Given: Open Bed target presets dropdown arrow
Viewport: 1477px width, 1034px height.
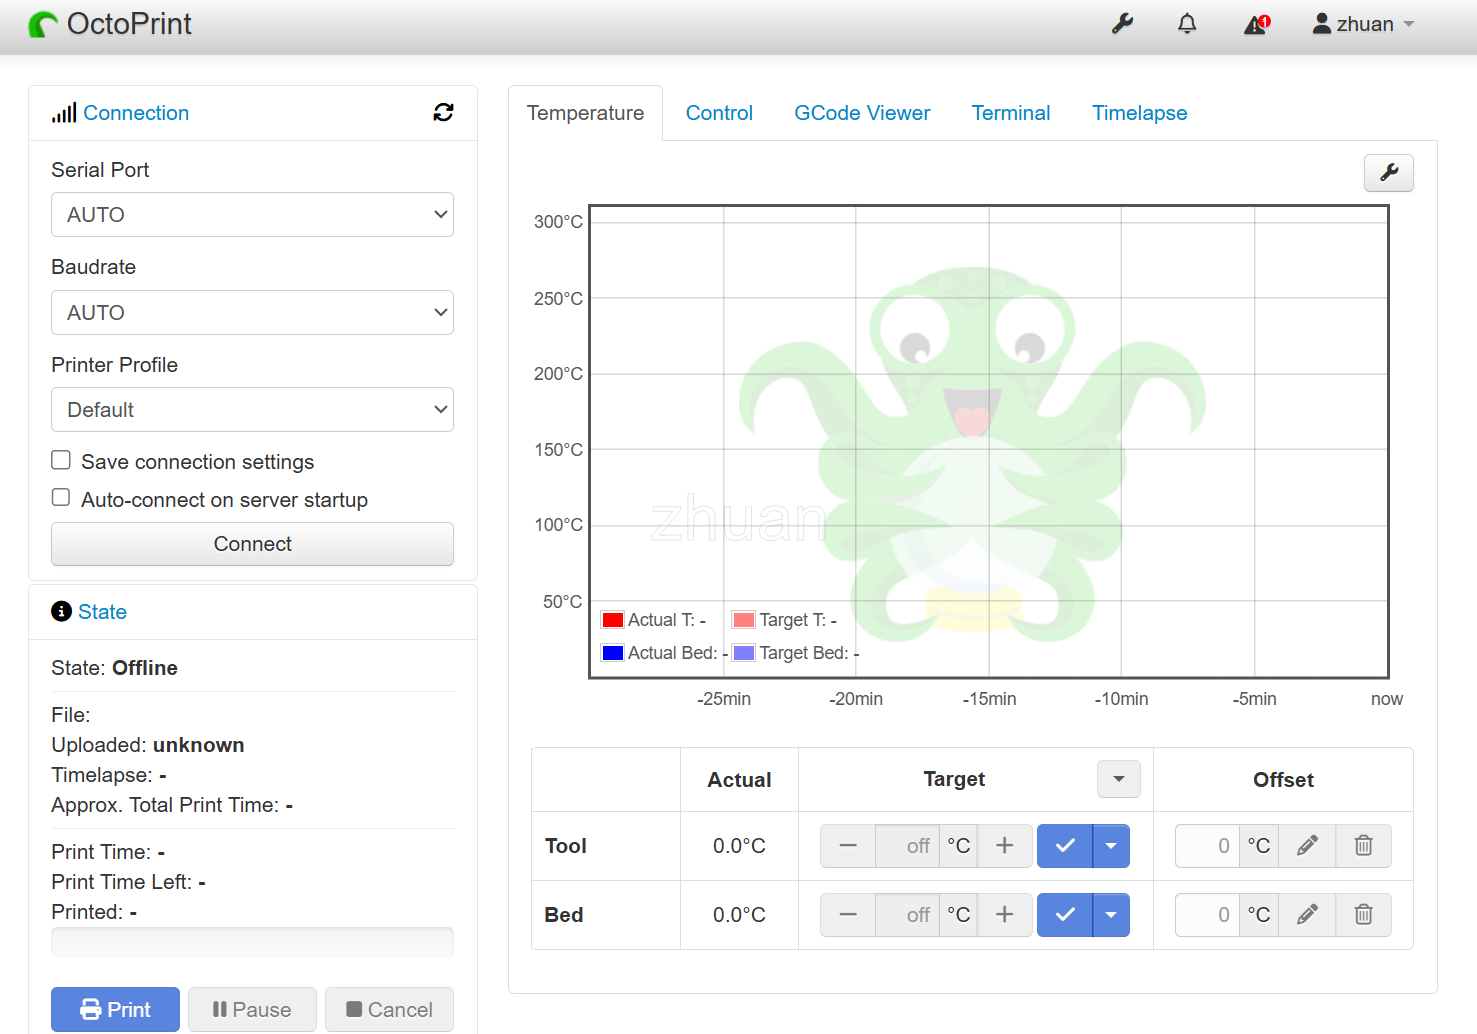Looking at the screenshot, I should [x=1111, y=915].
